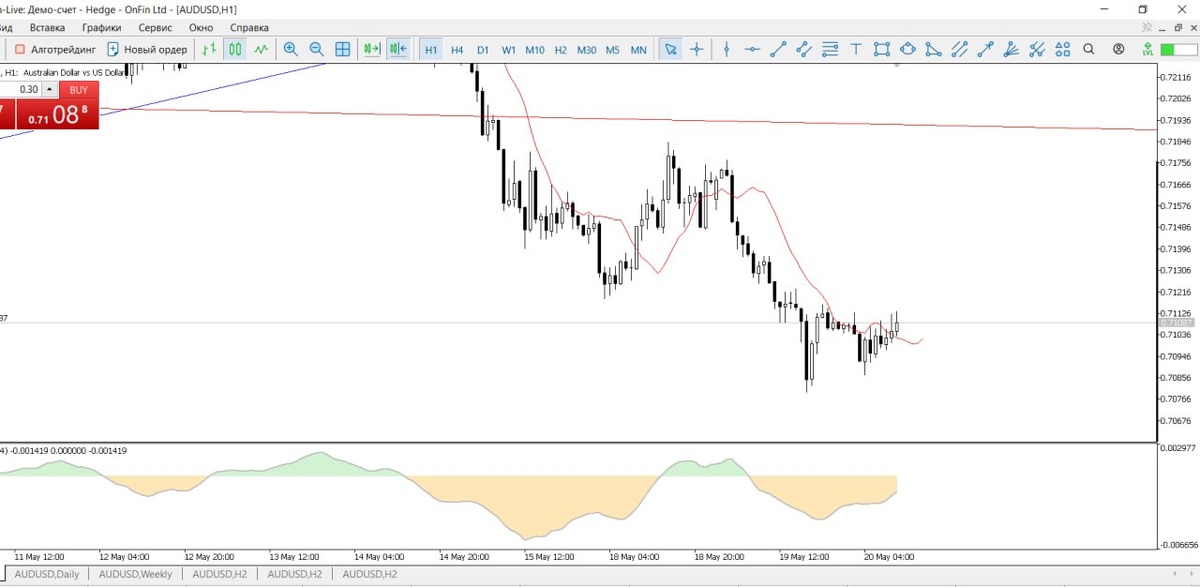Expand the lot volume stepper arrow

click(x=50, y=89)
